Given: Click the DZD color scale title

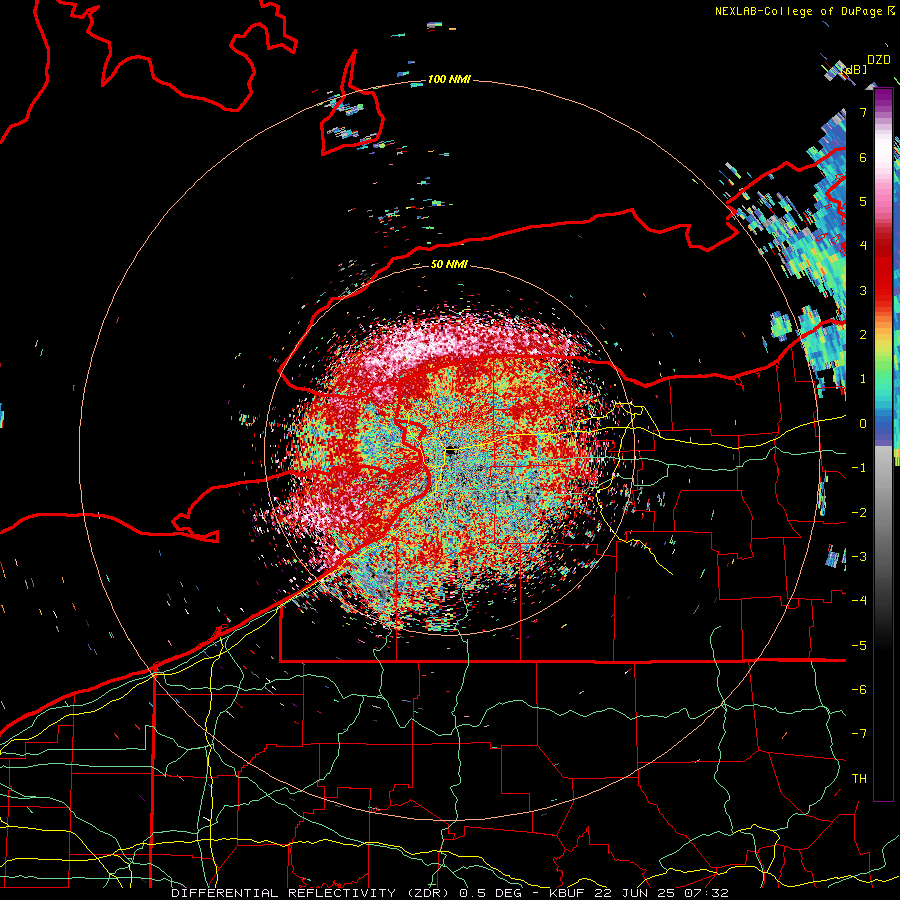Looking at the screenshot, I should coord(879,60).
